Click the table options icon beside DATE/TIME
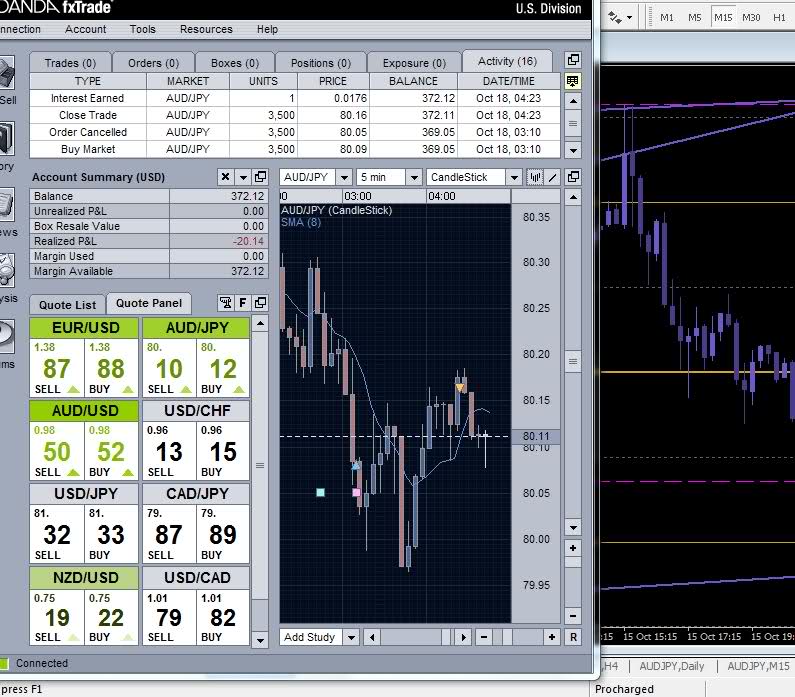 (573, 81)
